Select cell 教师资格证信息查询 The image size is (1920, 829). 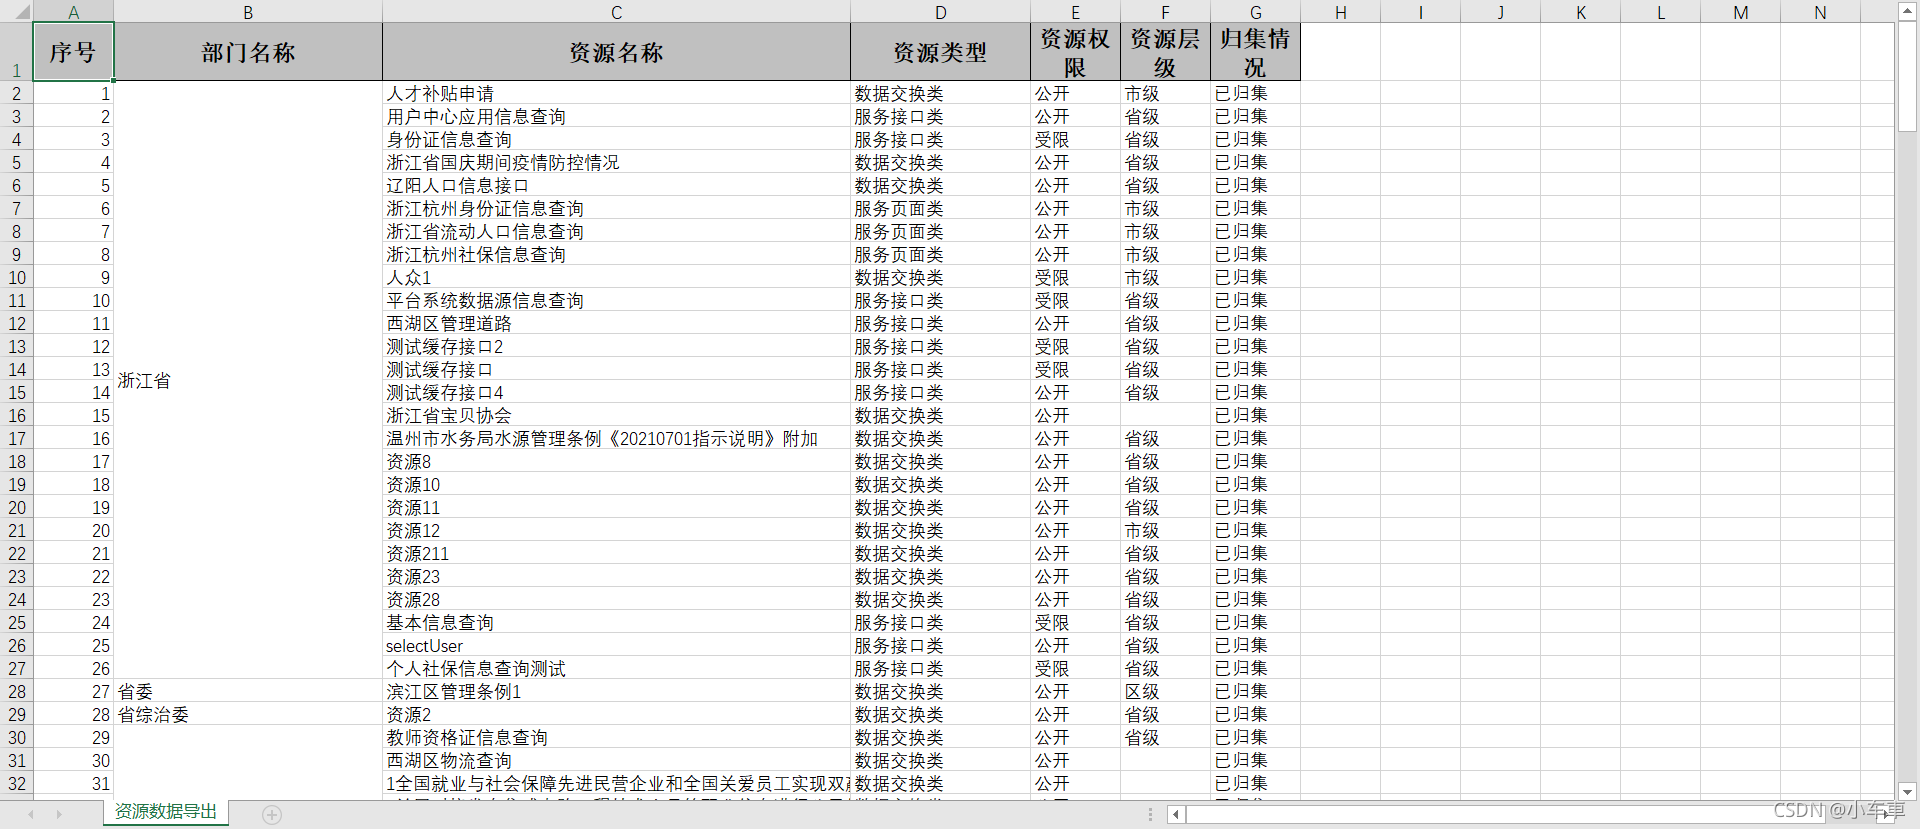coord(616,737)
